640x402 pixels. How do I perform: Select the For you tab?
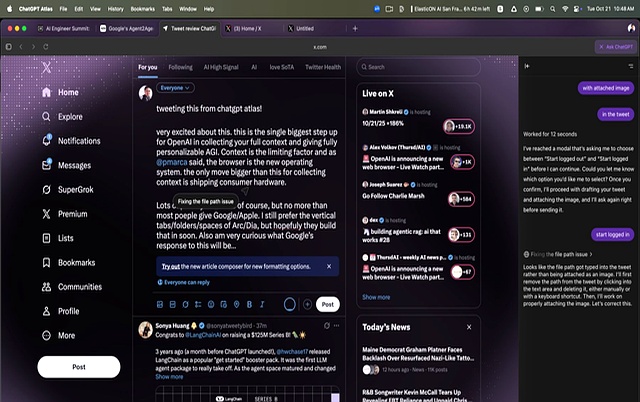click(x=147, y=67)
